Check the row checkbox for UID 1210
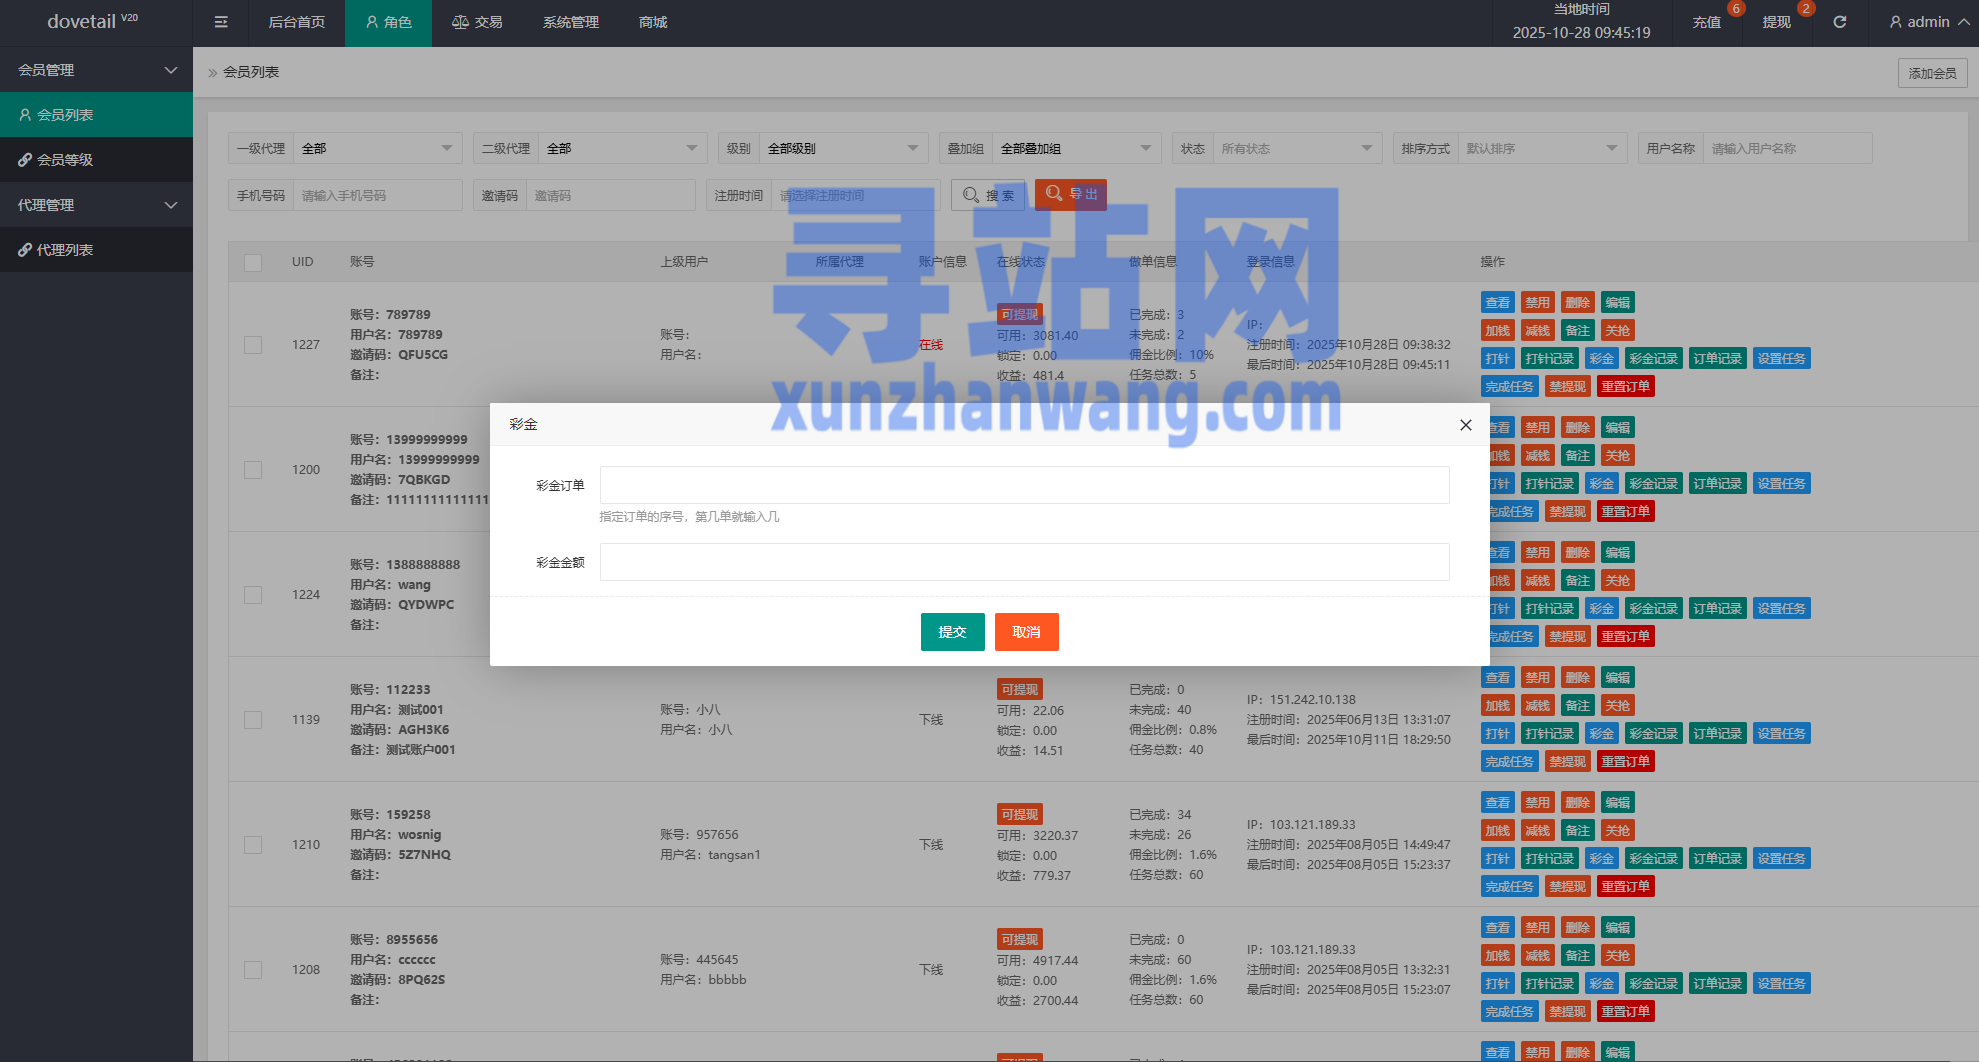Image resolution: width=1979 pixels, height=1062 pixels. [253, 845]
